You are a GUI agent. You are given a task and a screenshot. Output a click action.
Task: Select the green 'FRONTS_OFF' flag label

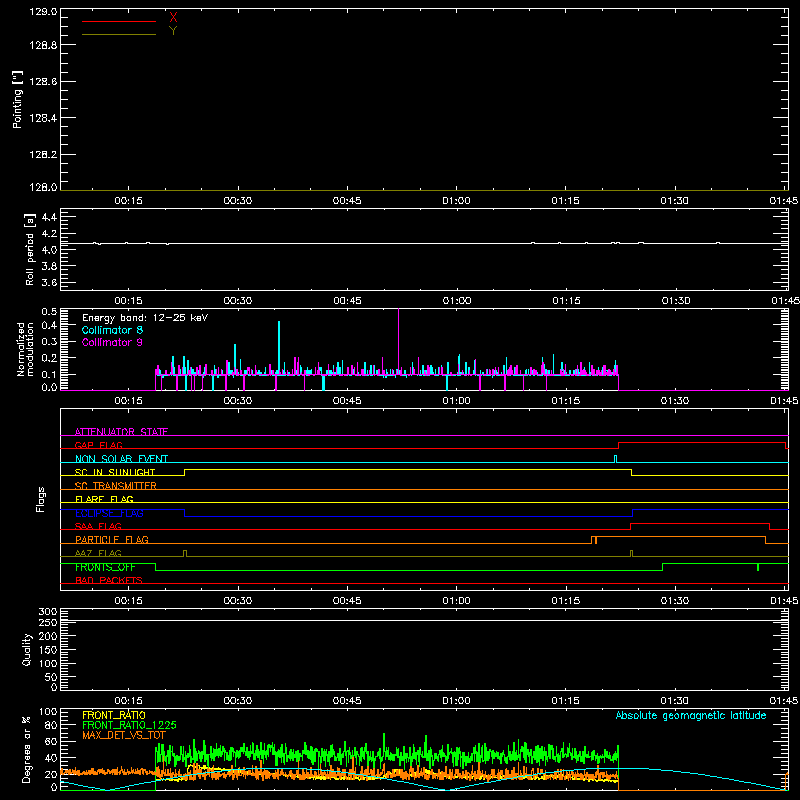[x=105, y=567]
